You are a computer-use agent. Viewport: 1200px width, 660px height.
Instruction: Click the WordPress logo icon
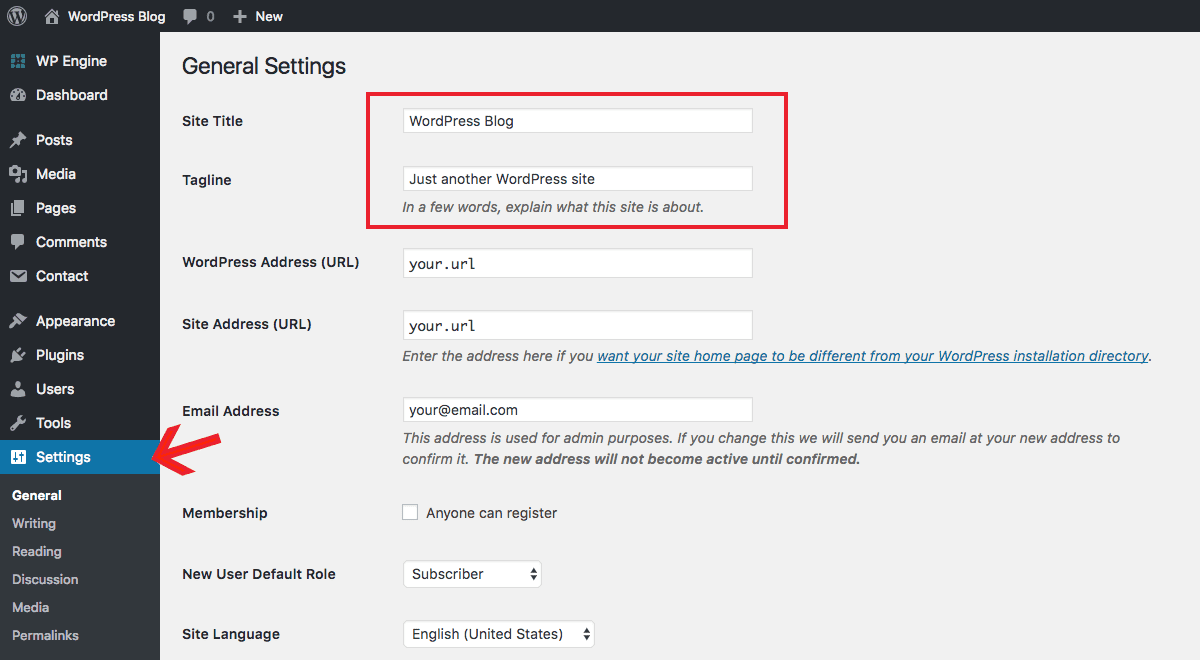pyautogui.click(x=17, y=16)
